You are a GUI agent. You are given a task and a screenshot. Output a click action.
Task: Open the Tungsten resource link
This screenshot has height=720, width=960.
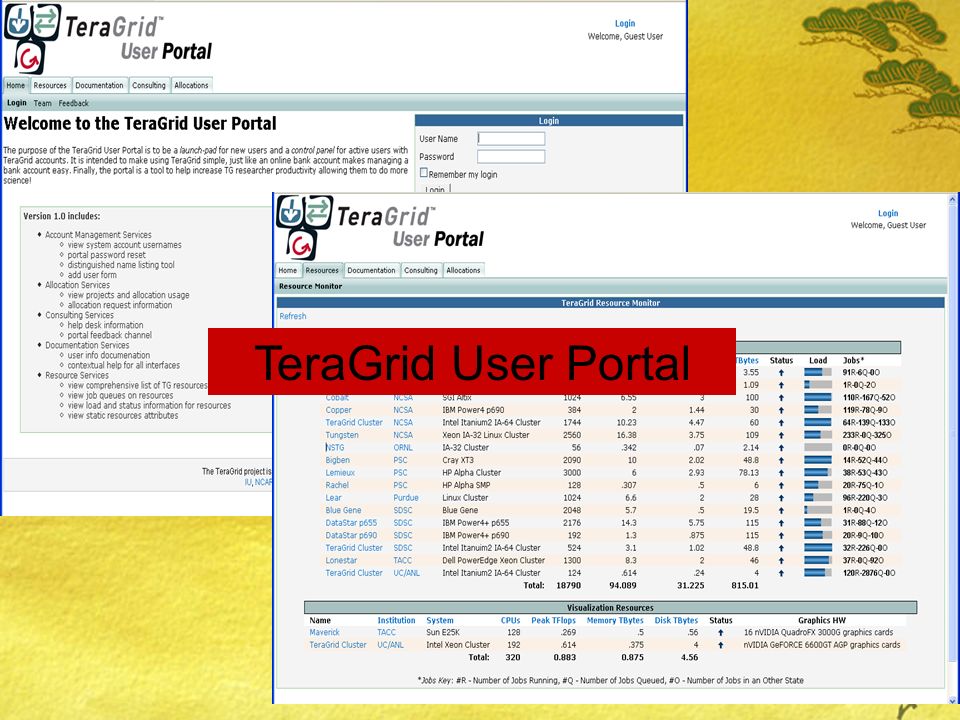(342, 435)
